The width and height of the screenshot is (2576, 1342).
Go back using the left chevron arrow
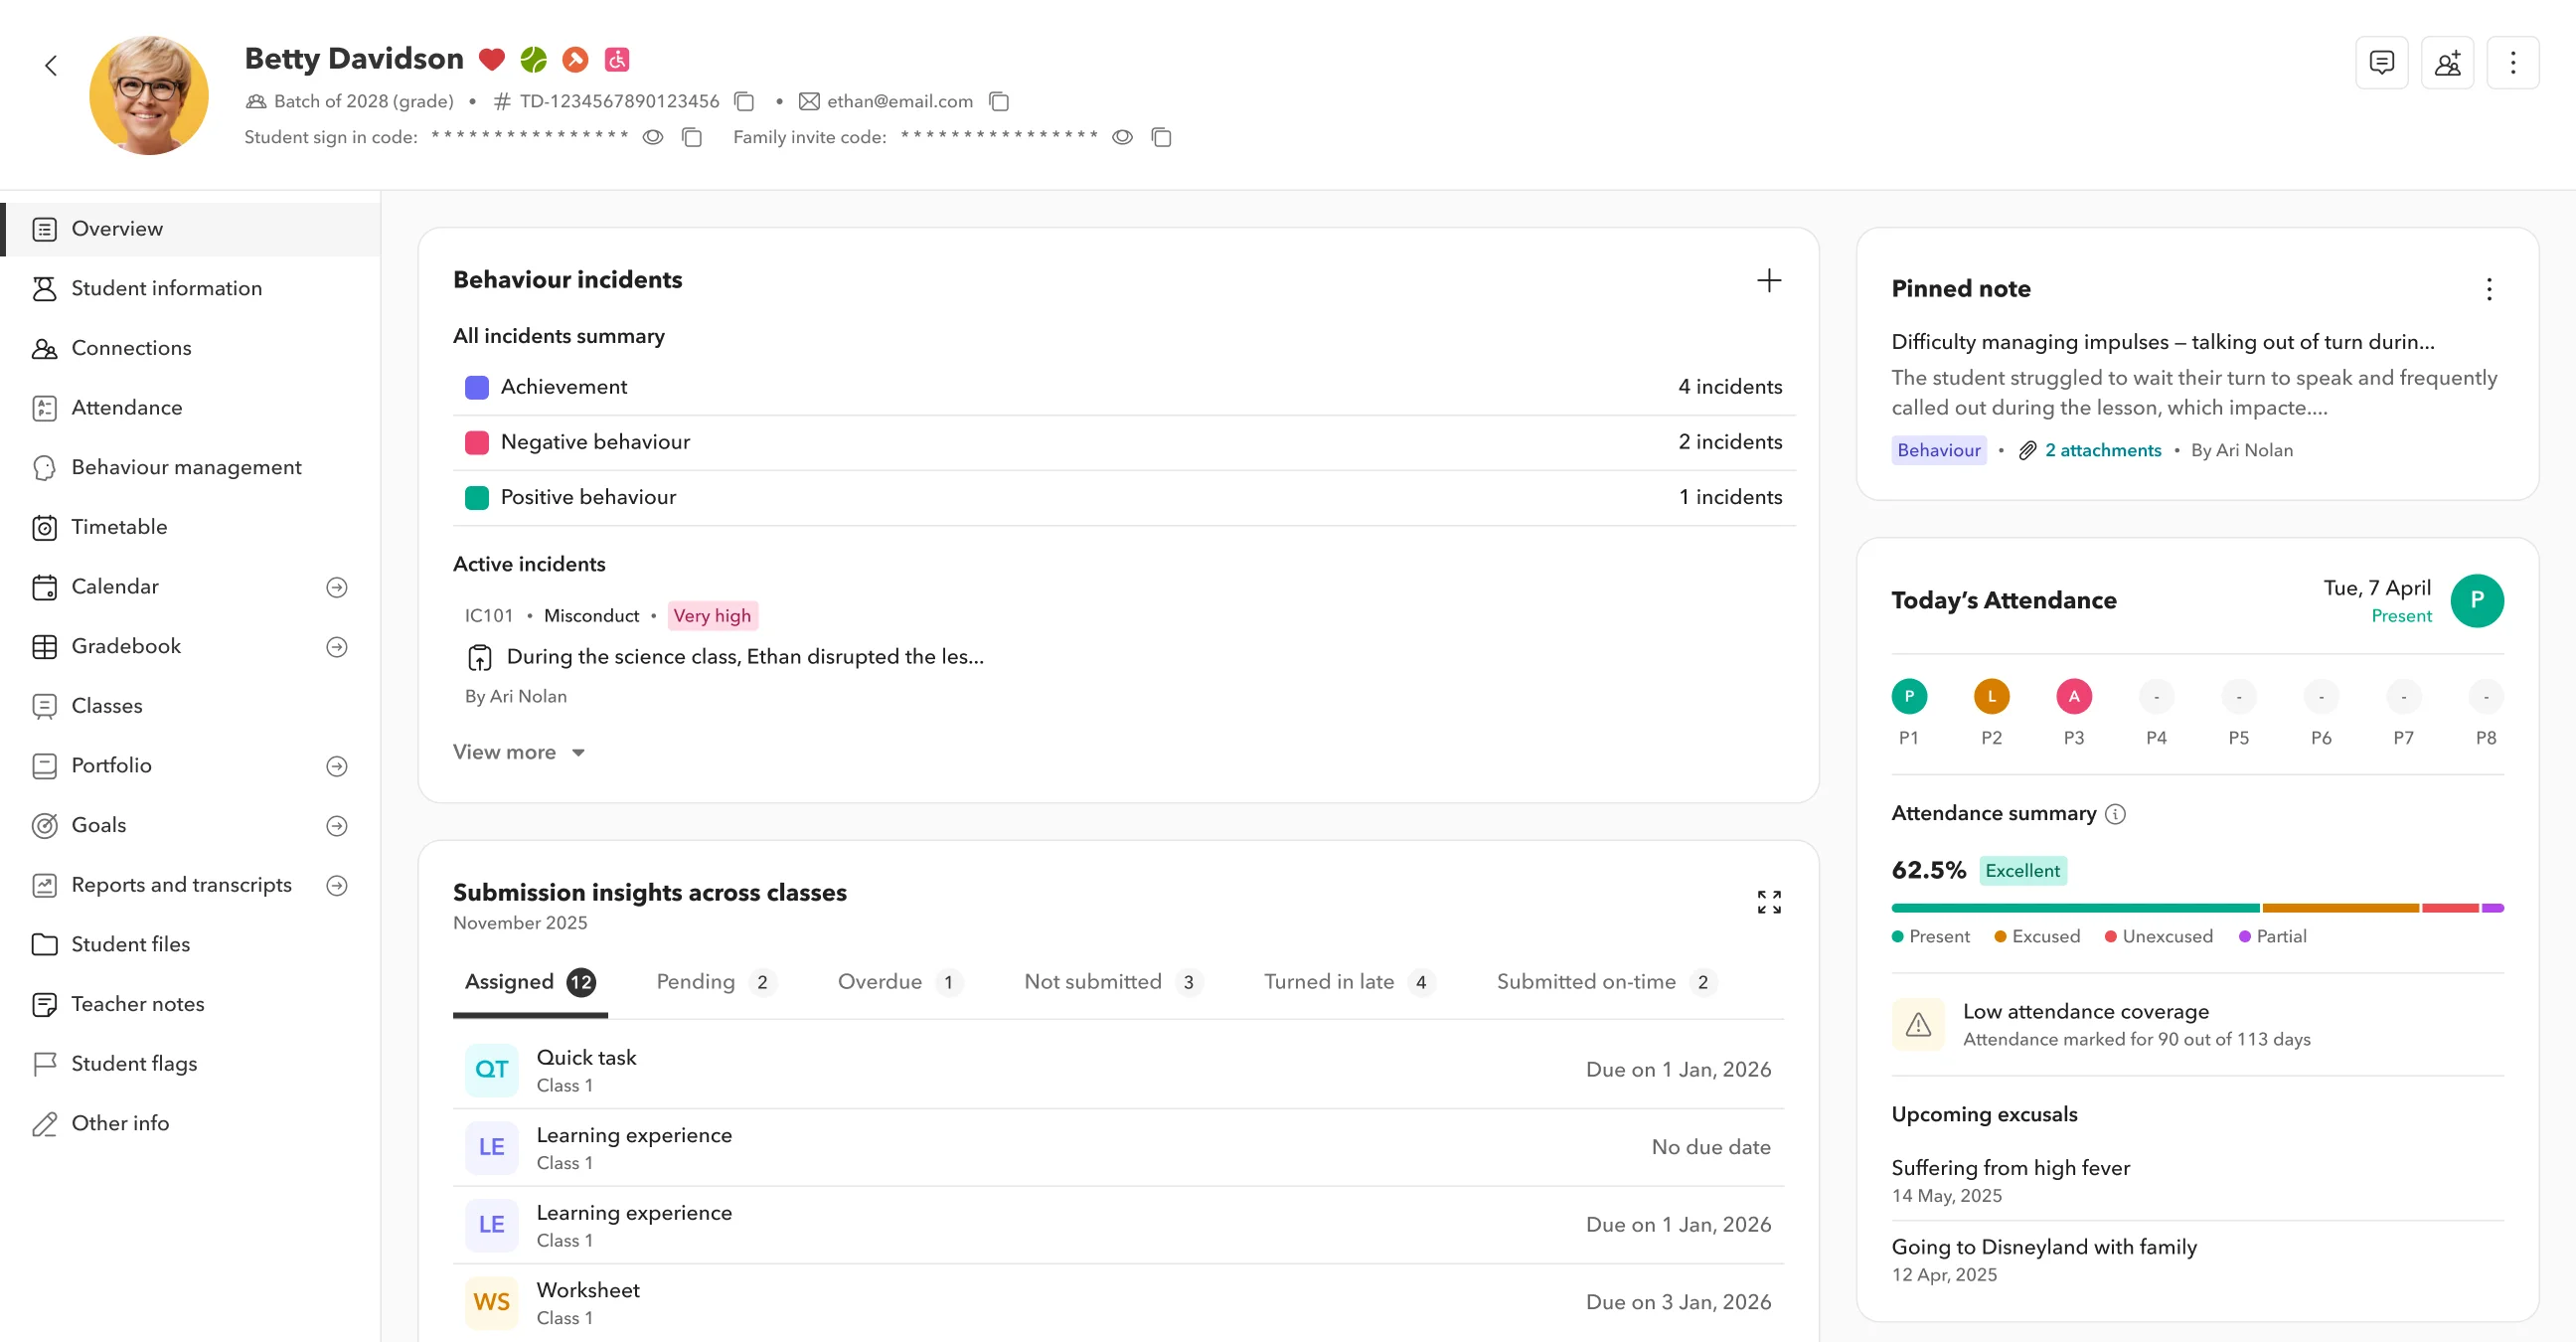[x=51, y=65]
